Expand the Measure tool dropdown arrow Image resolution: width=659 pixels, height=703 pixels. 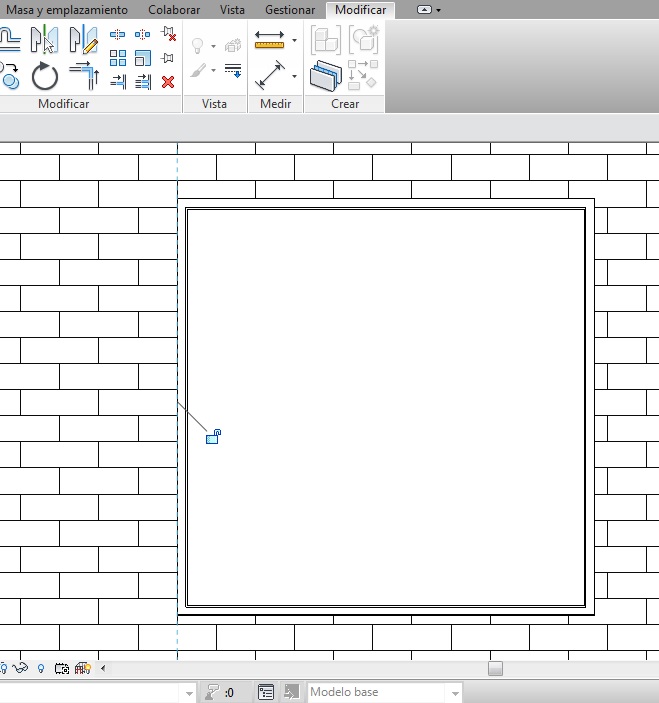(x=294, y=41)
